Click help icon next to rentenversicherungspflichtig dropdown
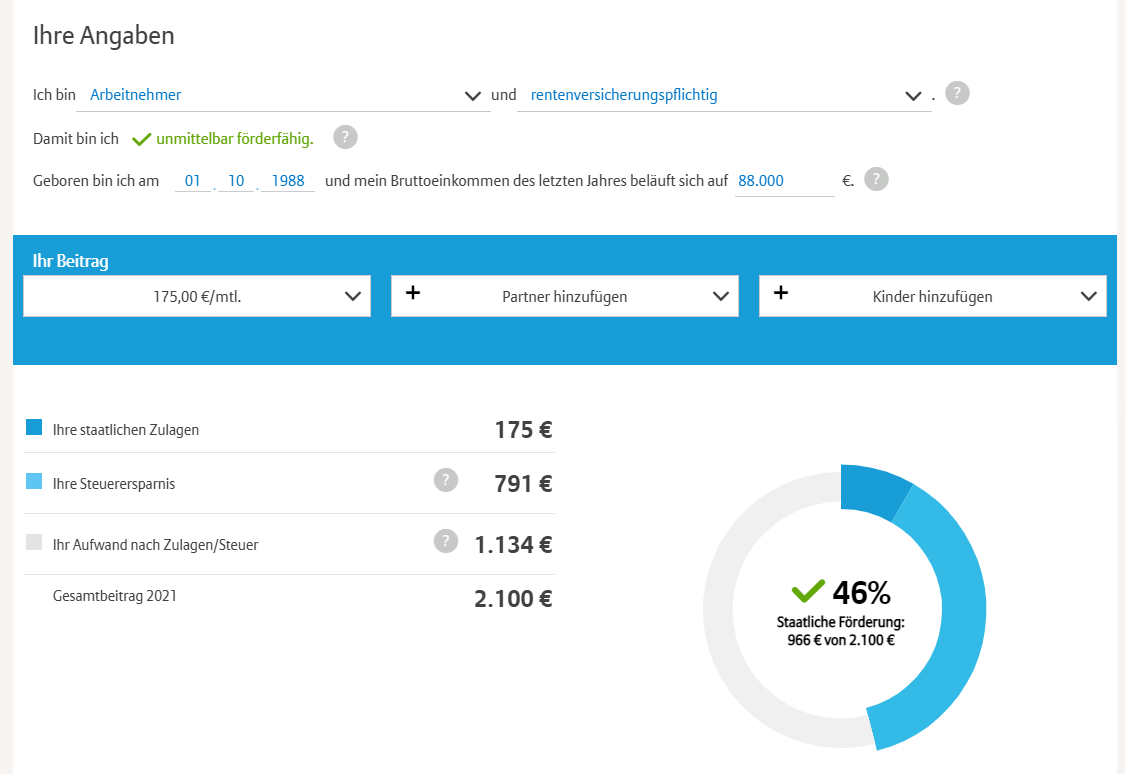Viewport: 1125px width, 774px height. point(957,93)
